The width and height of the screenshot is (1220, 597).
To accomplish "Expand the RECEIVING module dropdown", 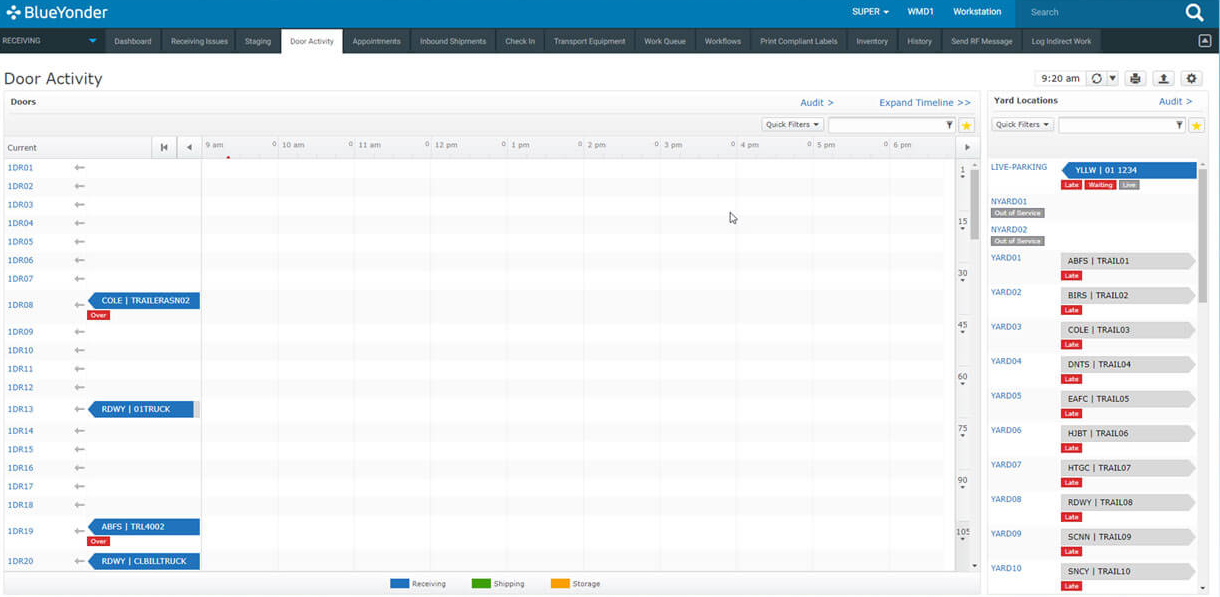I will (92, 41).
